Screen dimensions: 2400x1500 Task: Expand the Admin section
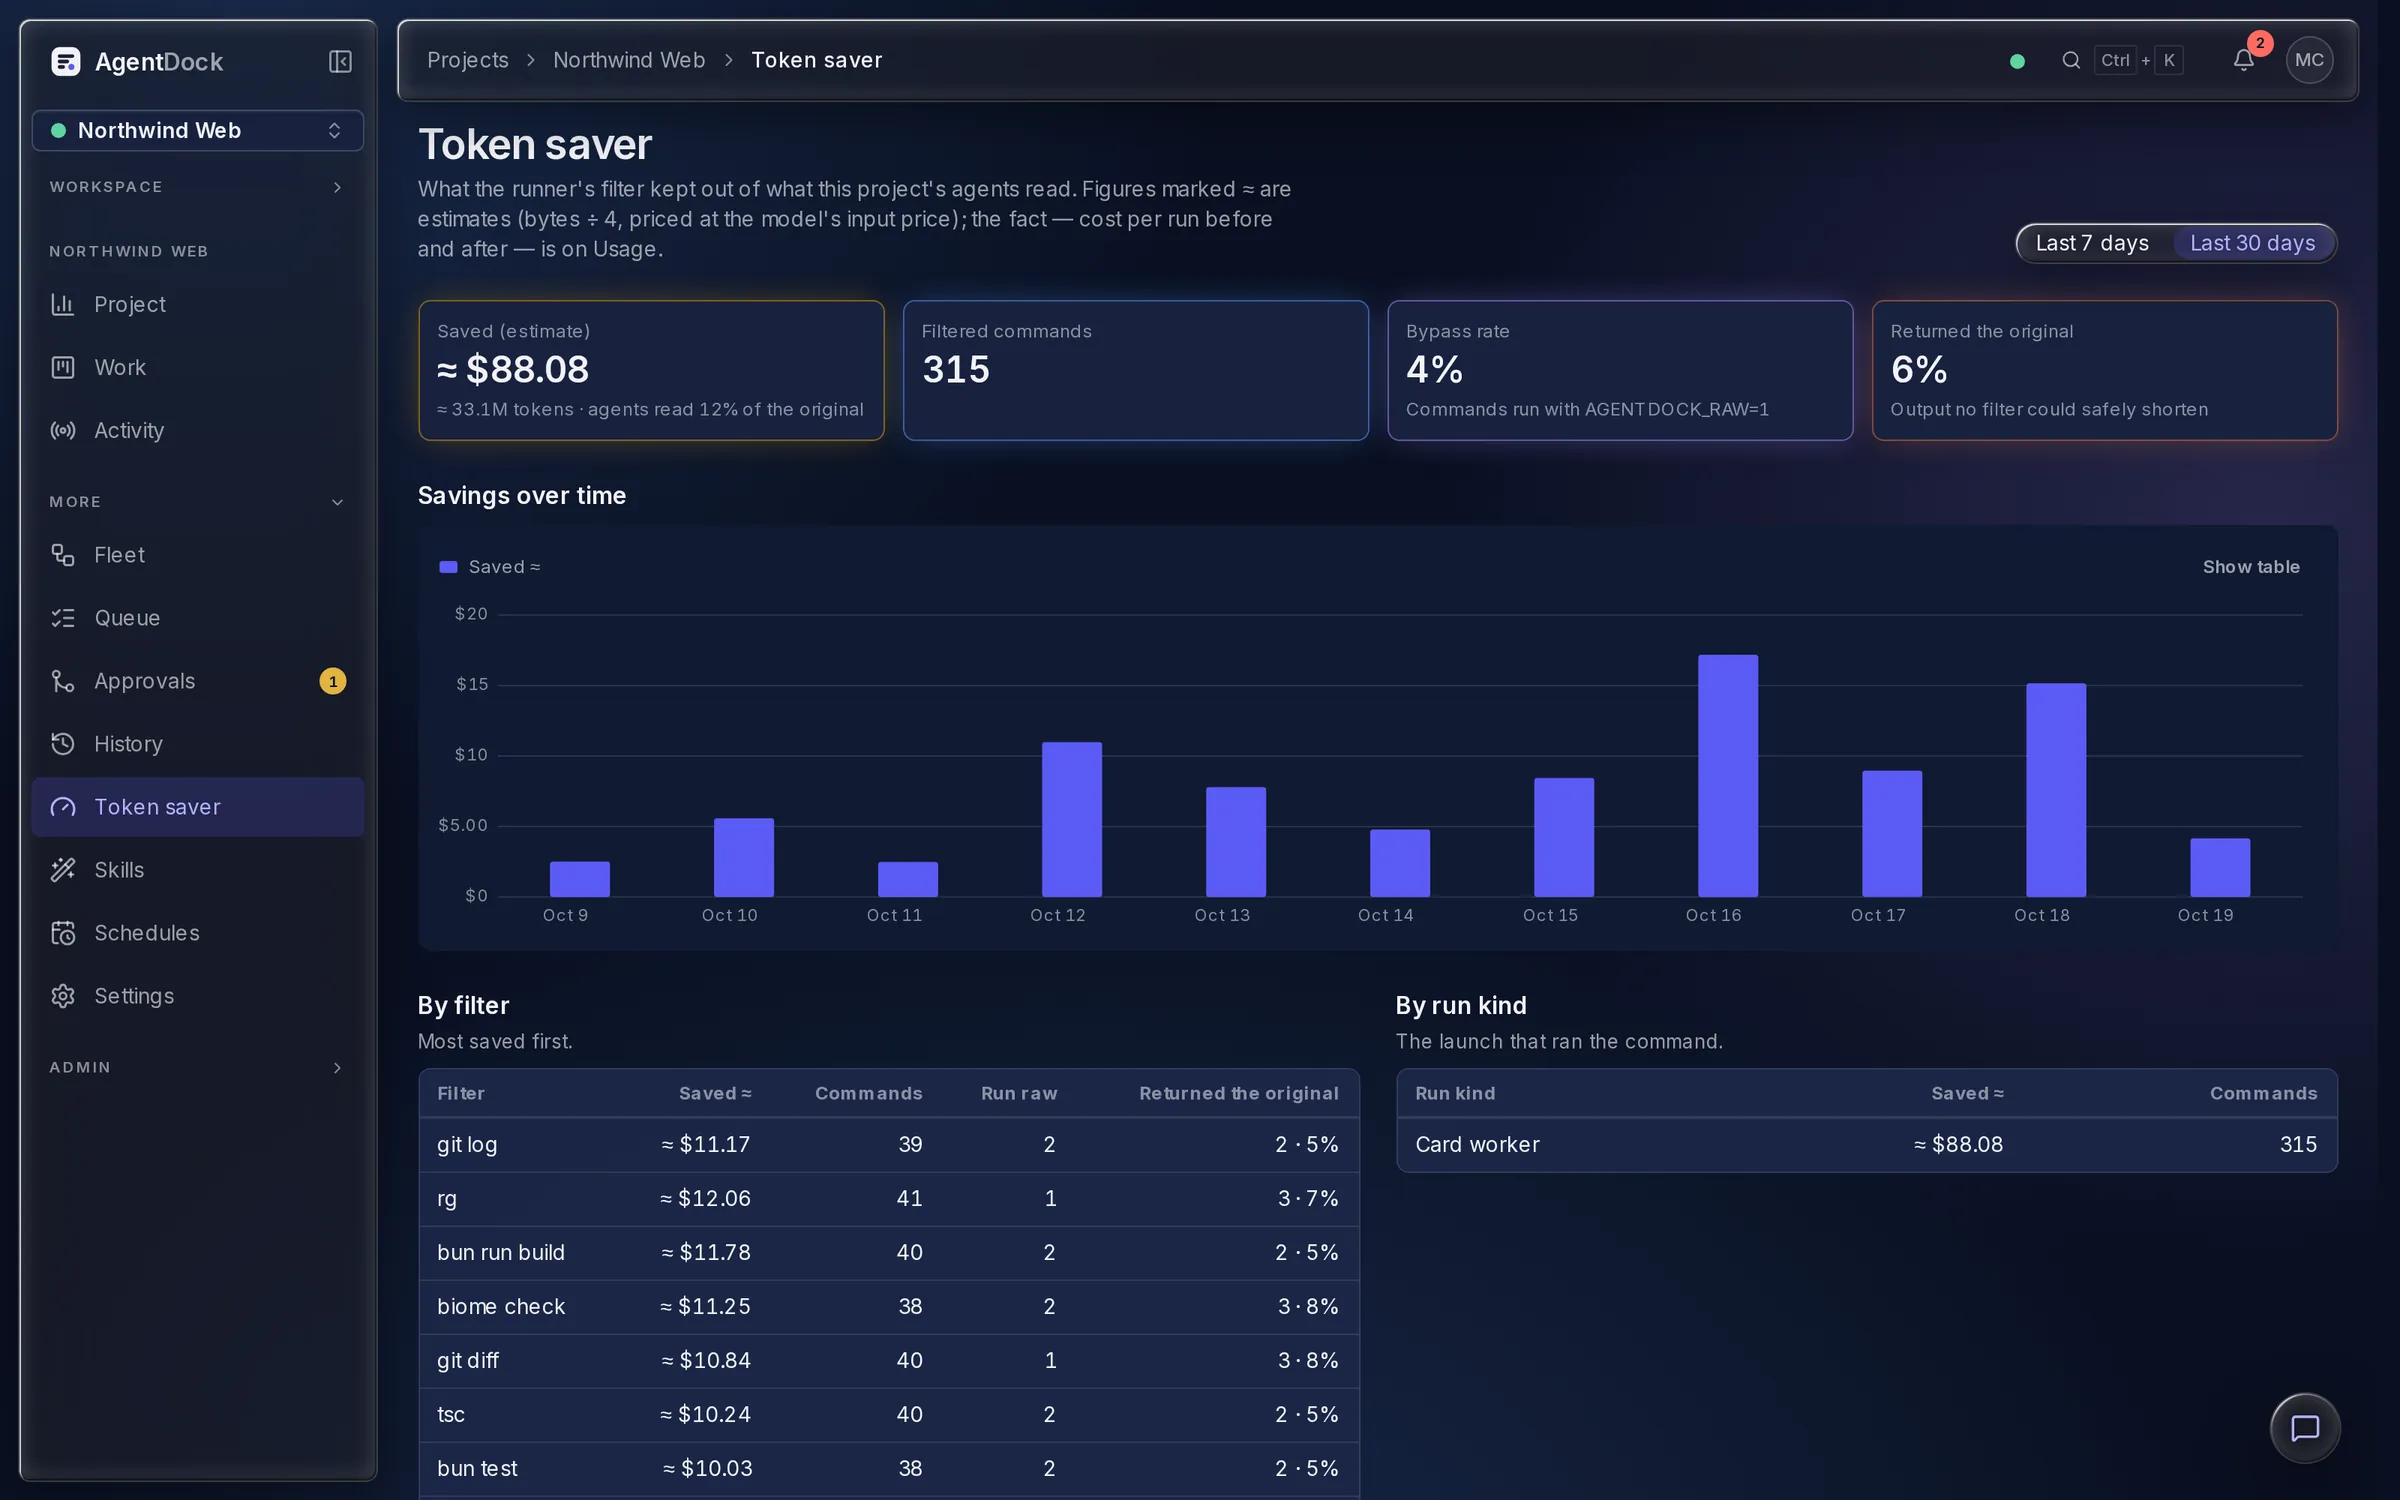(x=198, y=1068)
